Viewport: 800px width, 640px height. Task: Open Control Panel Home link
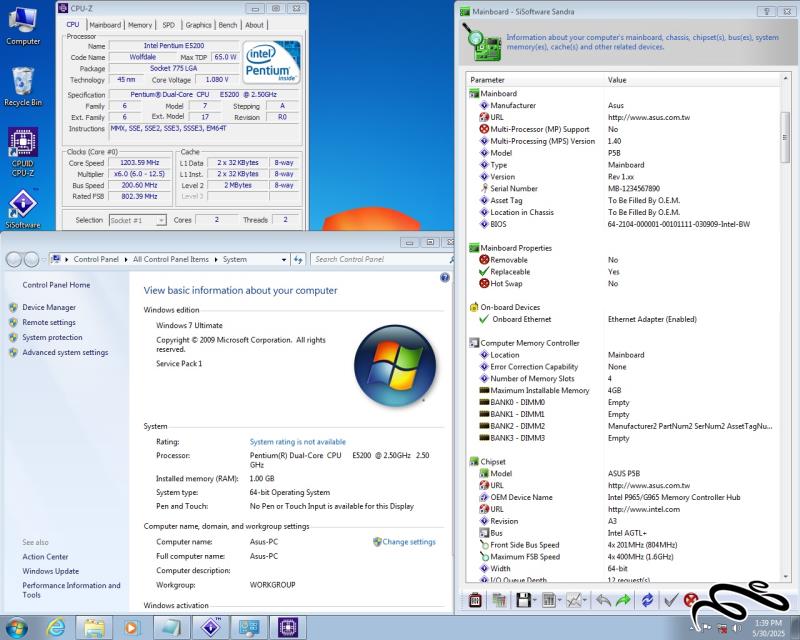[x=56, y=285]
